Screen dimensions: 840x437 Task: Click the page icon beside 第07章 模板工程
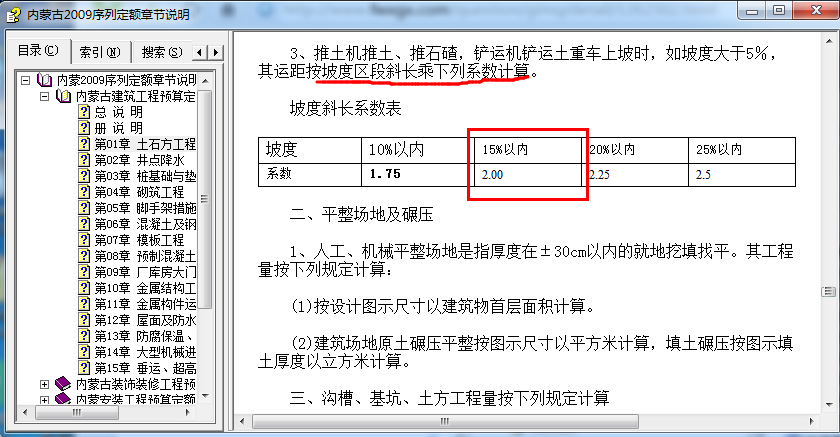[84, 240]
